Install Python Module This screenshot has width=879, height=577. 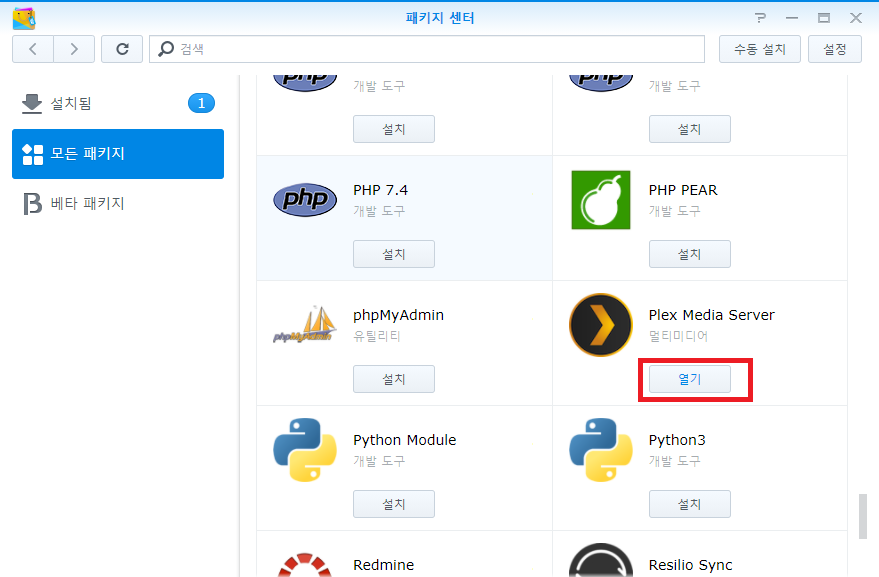click(x=394, y=504)
